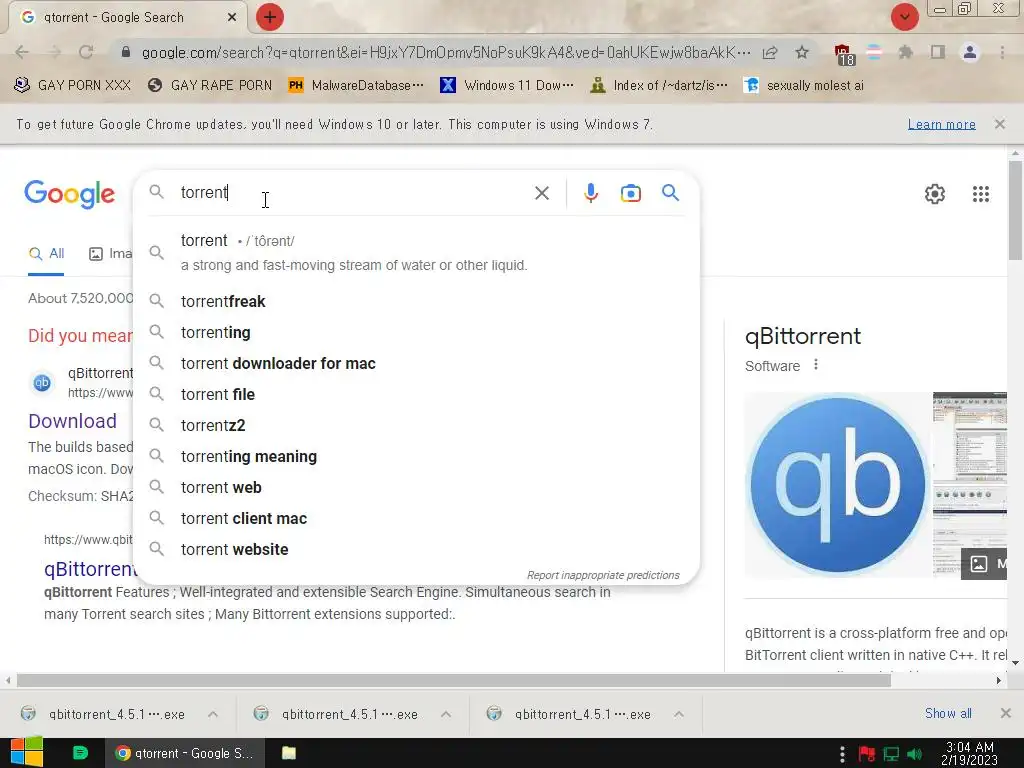Viewport: 1024px width, 768px height.
Task: Open the tab search dropdown button
Action: (904, 17)
